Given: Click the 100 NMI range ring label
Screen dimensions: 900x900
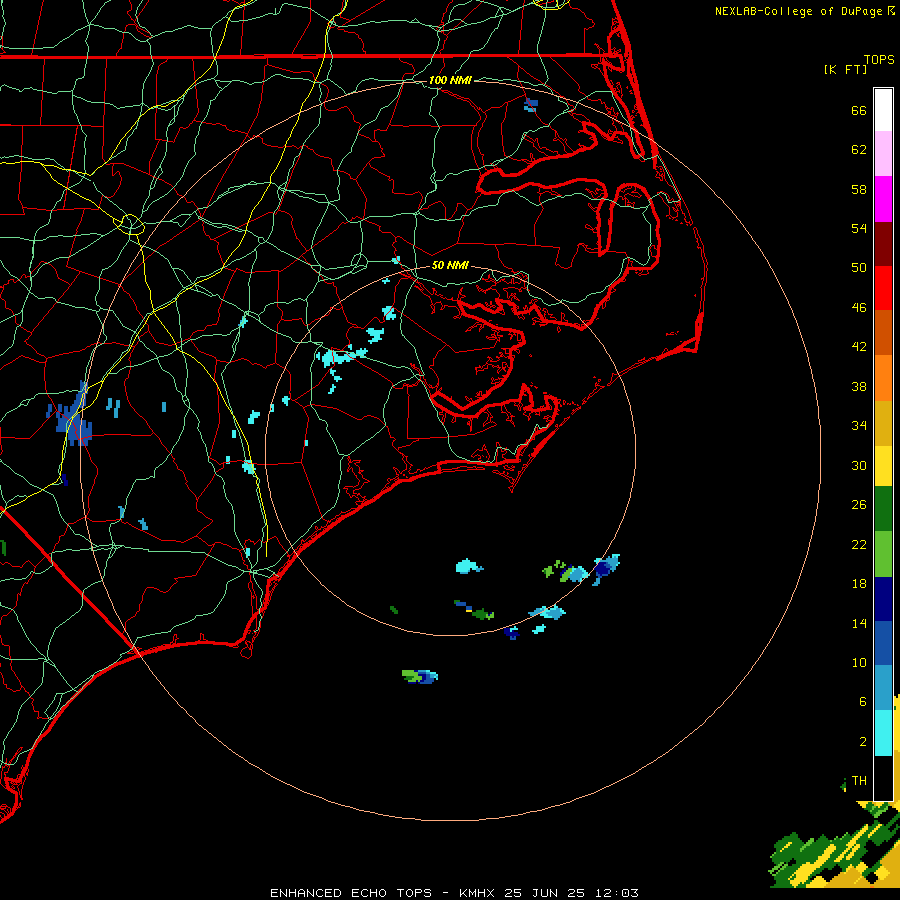Looking at the screenshot, I should click(x=450, y=80).
